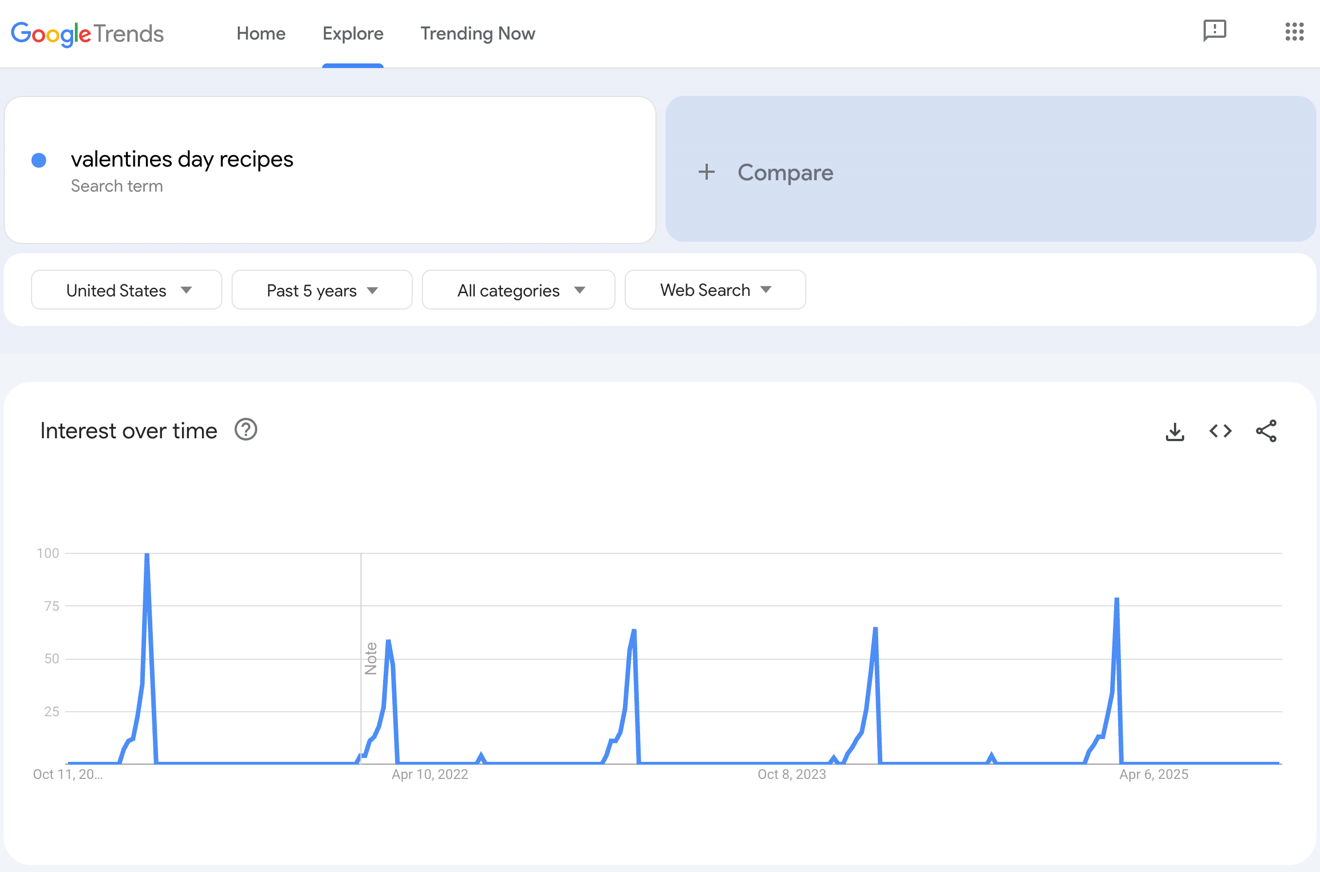Open the Trending Now section
Screen dimensions: 1320x872
pos(477,33)
